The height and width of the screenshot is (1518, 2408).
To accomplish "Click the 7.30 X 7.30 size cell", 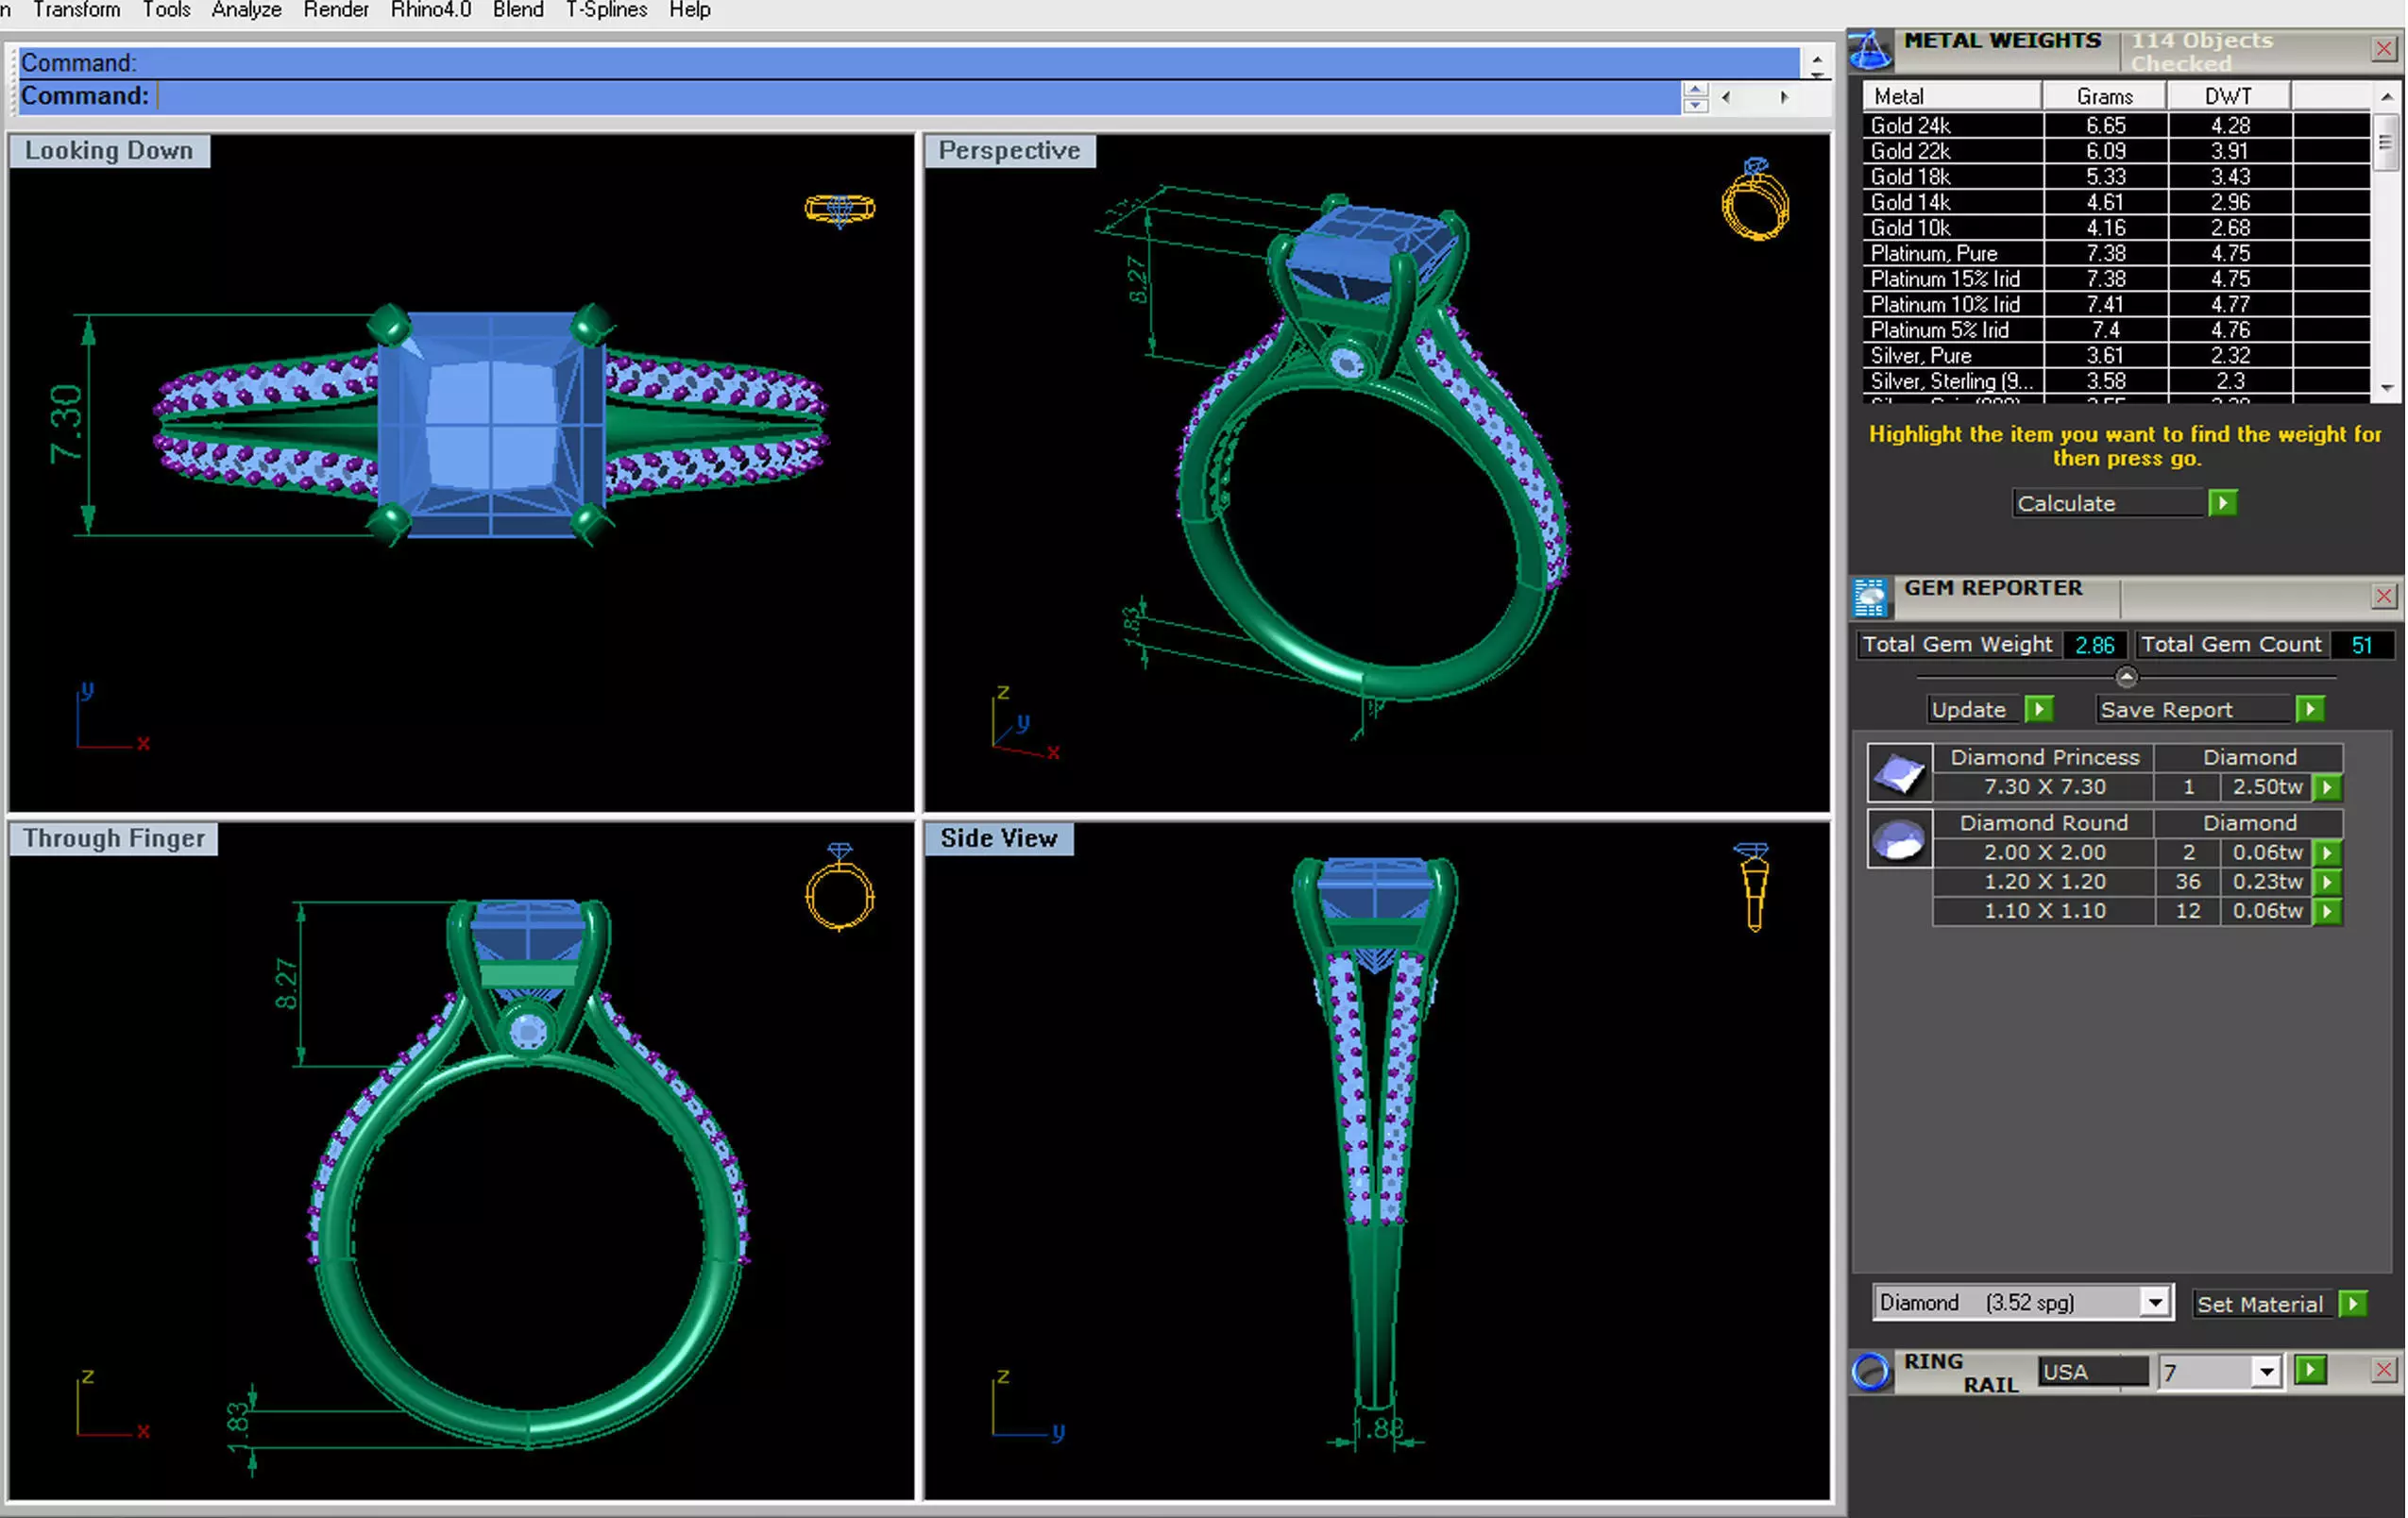I will (x=2044, y=787).
